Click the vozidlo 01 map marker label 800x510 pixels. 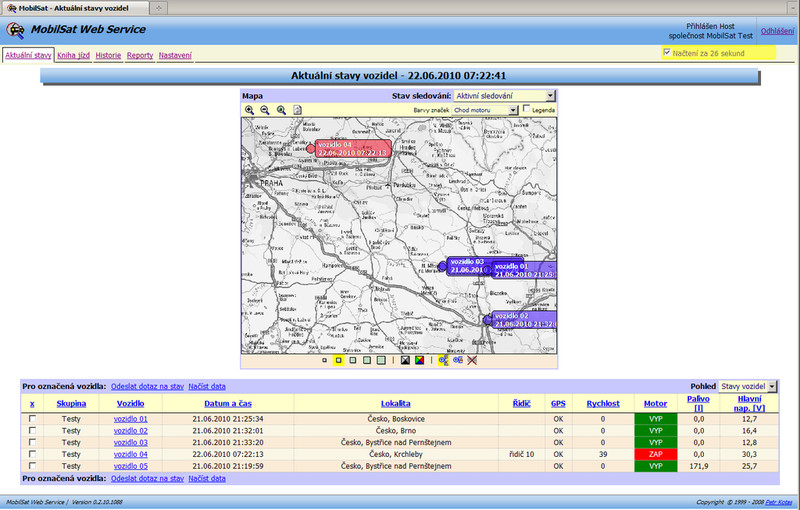click(524, 270)
